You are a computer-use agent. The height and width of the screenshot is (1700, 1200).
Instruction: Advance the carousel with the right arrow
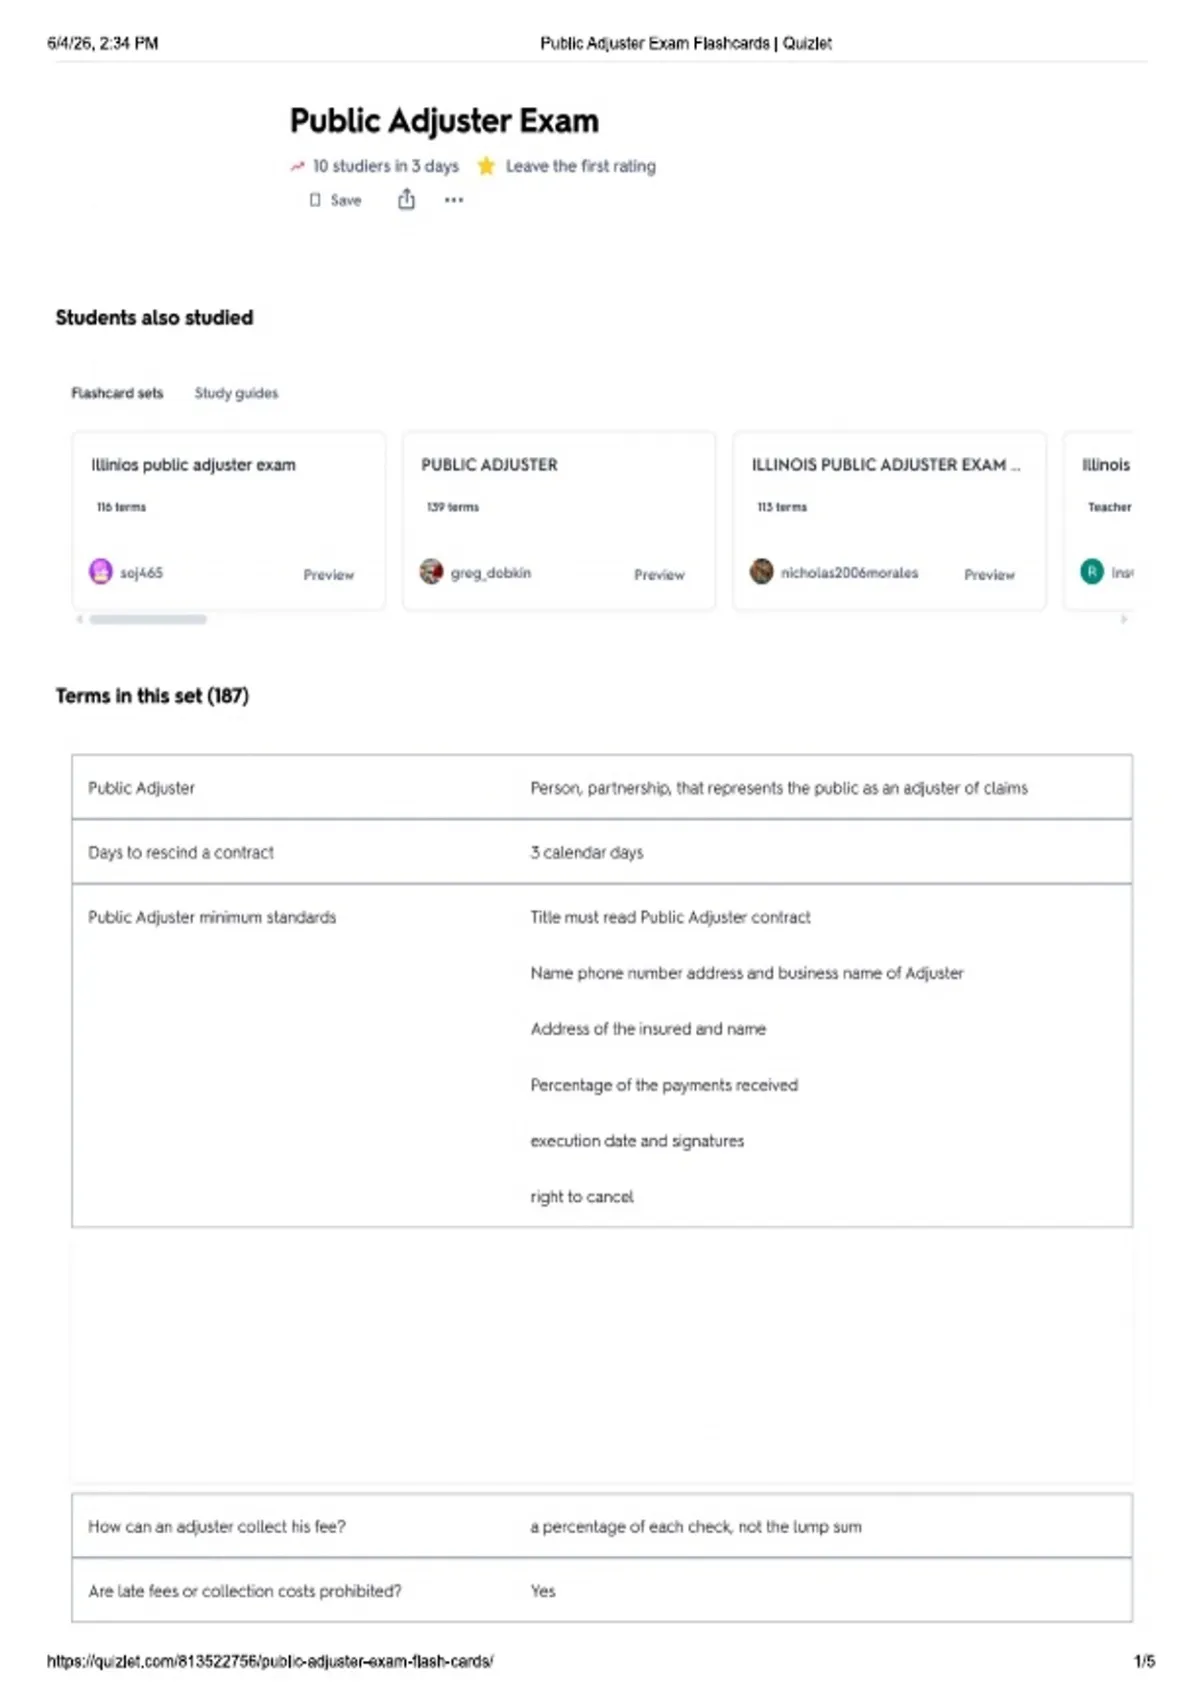click(x=1124, y=619)
